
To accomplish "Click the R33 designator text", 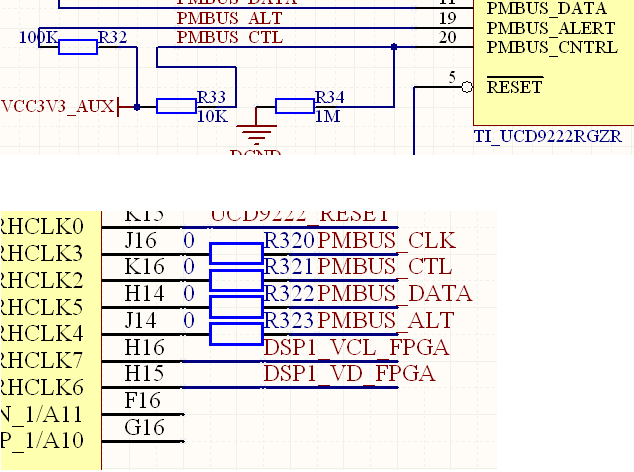I will click(211, 97).
